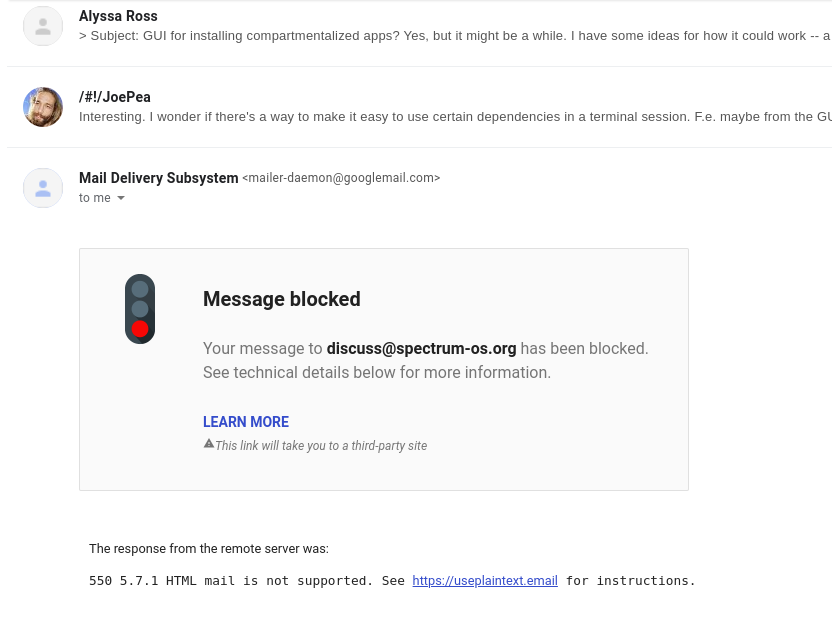Open the useplaintext.email link

[x=485, y=581]
